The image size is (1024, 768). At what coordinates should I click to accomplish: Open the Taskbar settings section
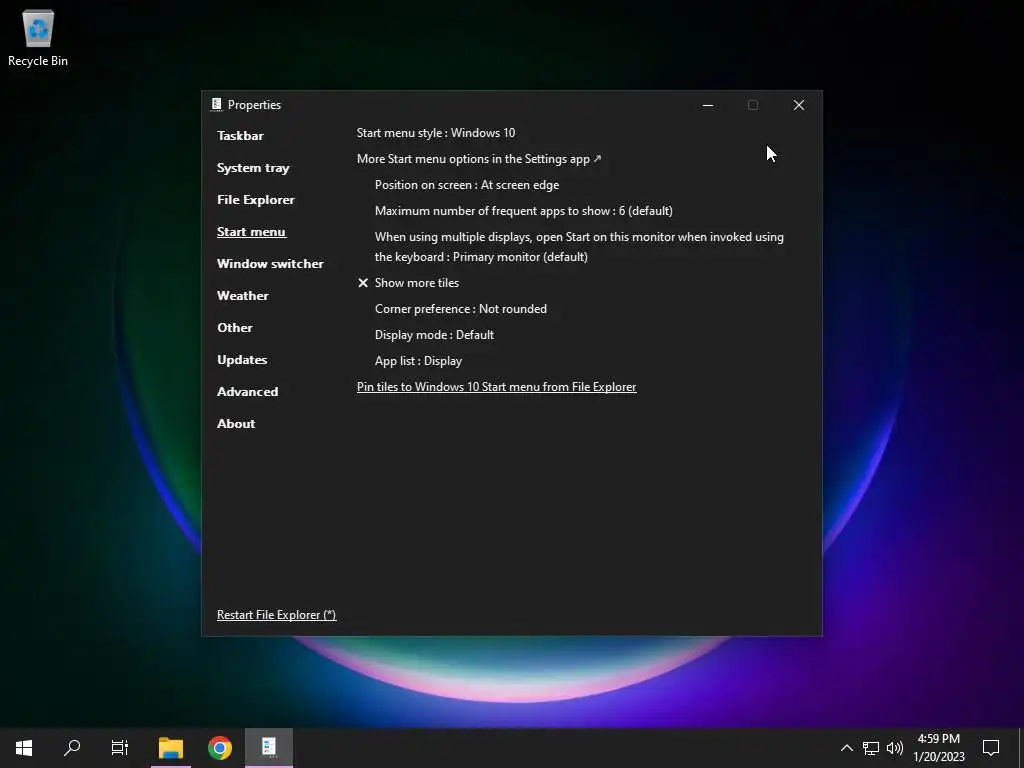[x=240, y=136]
